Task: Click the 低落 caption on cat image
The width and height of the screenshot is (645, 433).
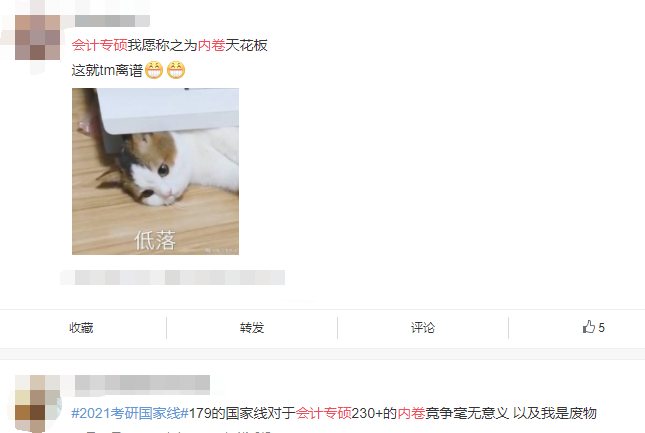Action: tap(155, 241)
